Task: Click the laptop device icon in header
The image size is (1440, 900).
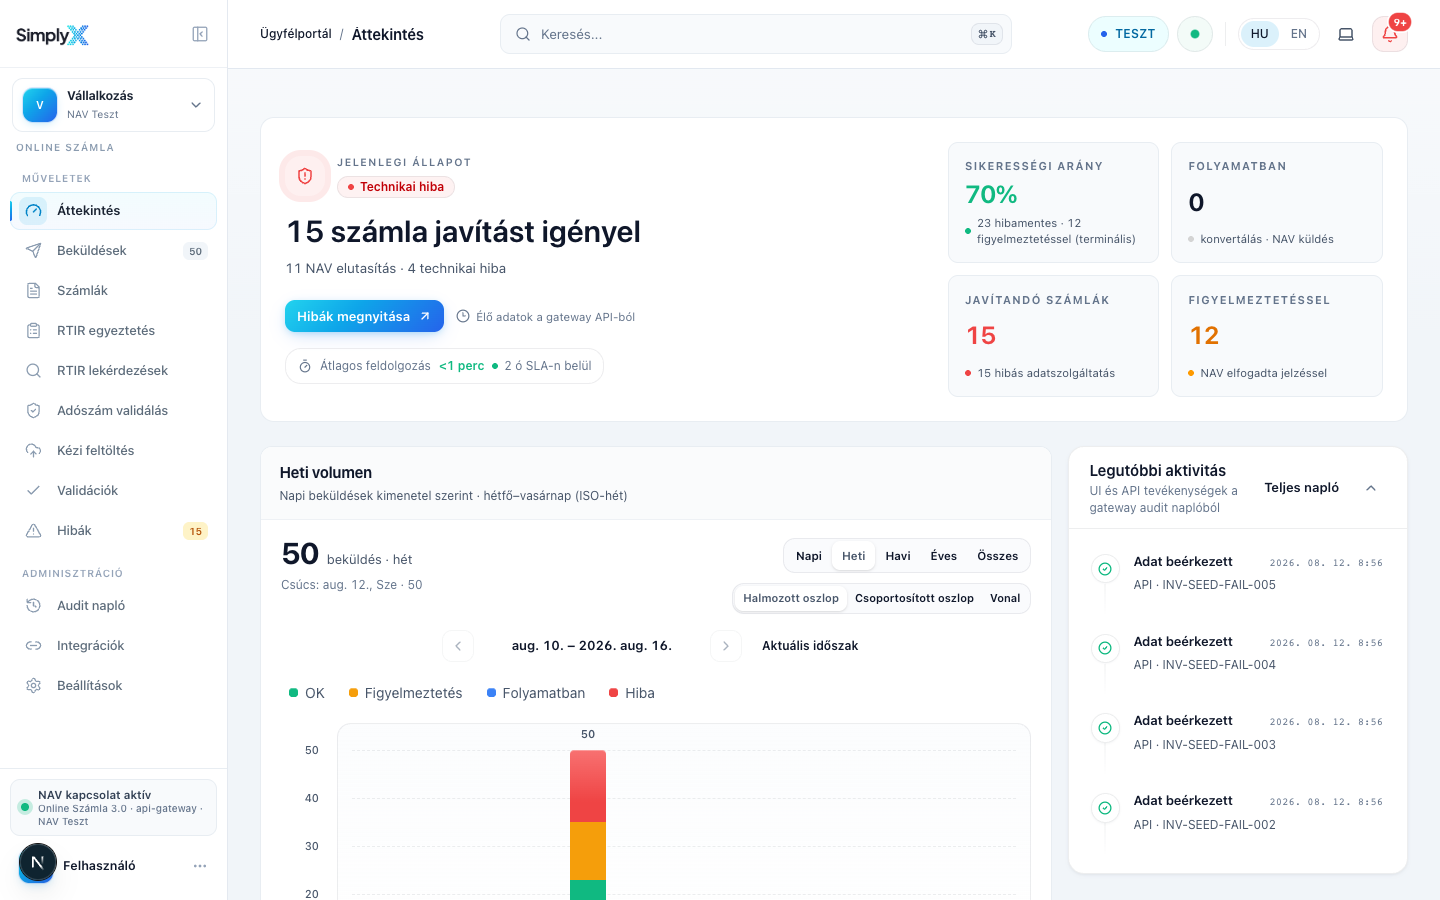Action: [1346, 34]
